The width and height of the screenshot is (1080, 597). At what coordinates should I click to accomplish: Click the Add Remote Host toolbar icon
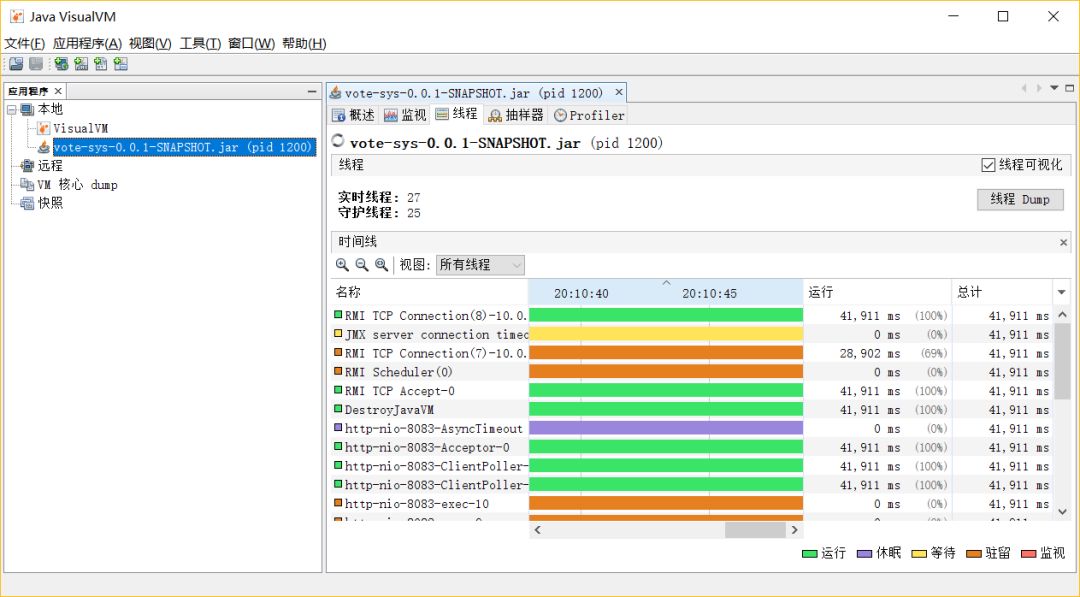61,64
